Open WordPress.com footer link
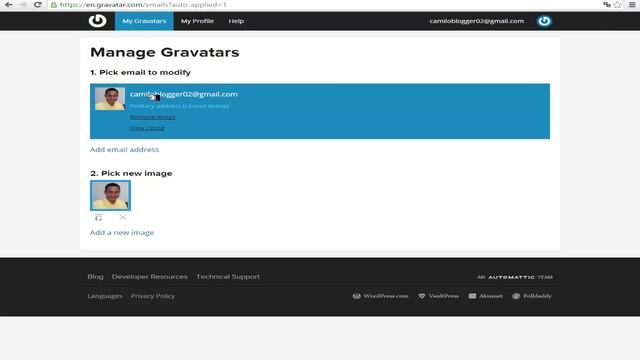Image resolution: width=640 pixels, height=360 pixels. (380, 296)
